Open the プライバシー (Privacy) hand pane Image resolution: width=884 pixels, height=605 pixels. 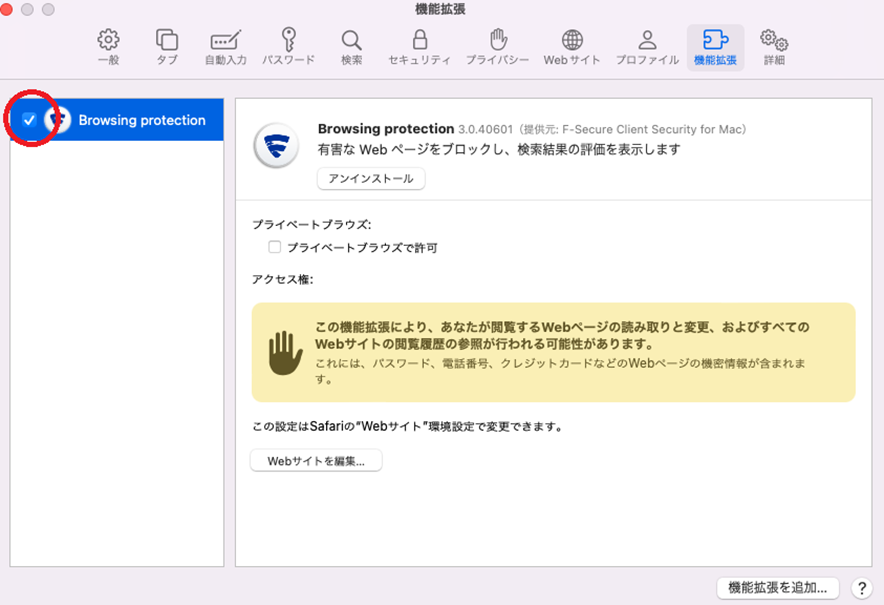[x=497, y=47]
